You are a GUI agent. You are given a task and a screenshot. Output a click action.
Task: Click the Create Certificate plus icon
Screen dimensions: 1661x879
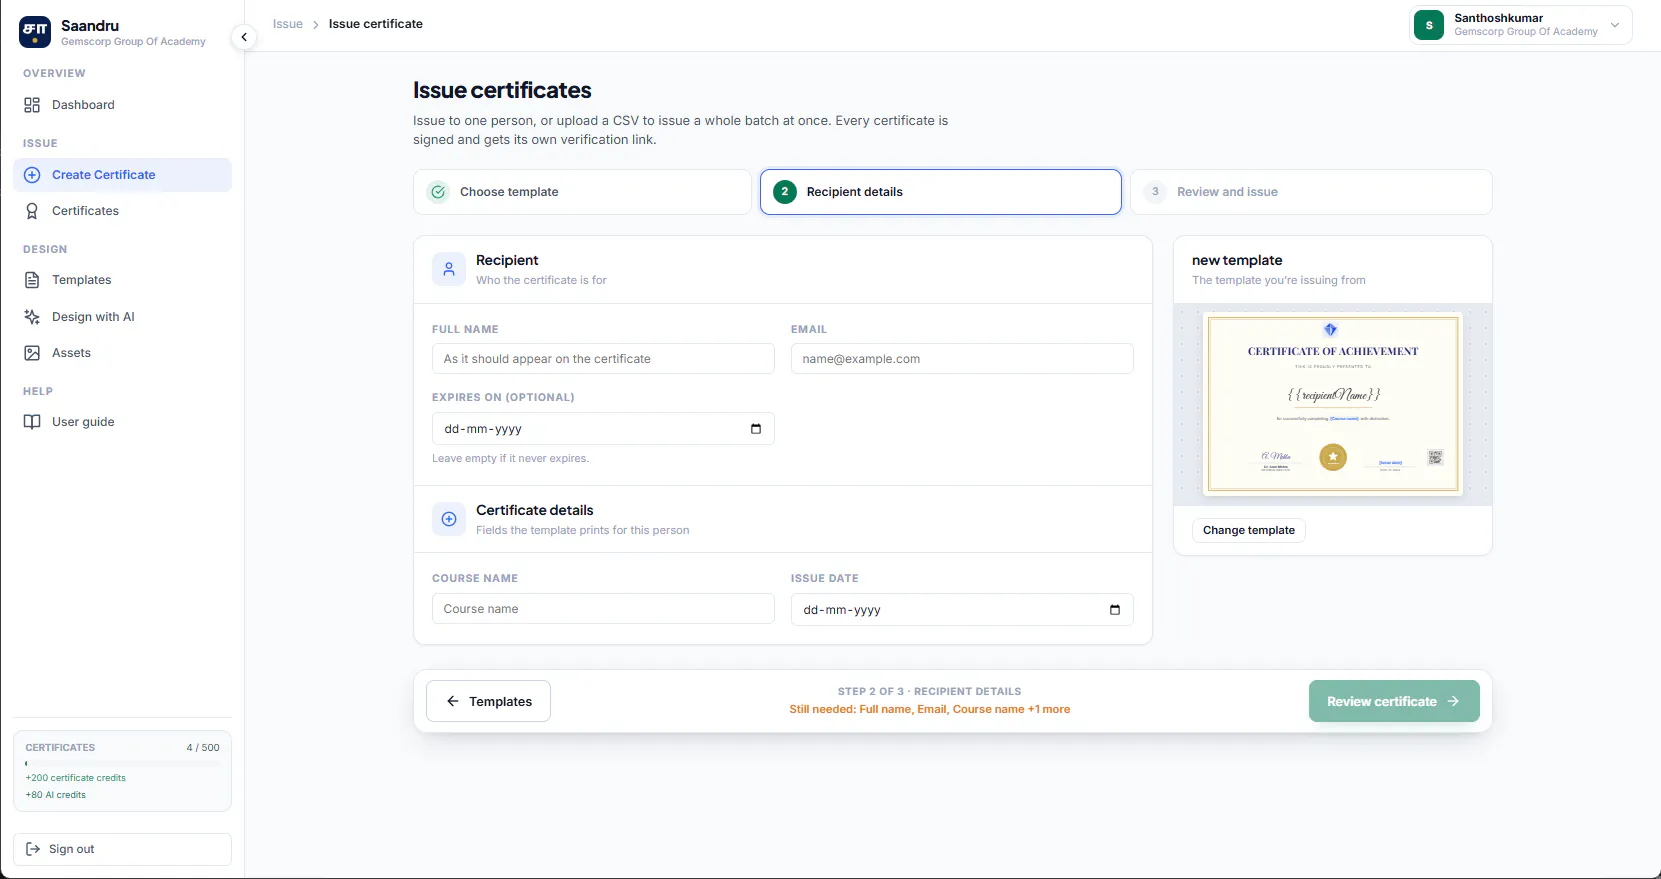[32, 175]
